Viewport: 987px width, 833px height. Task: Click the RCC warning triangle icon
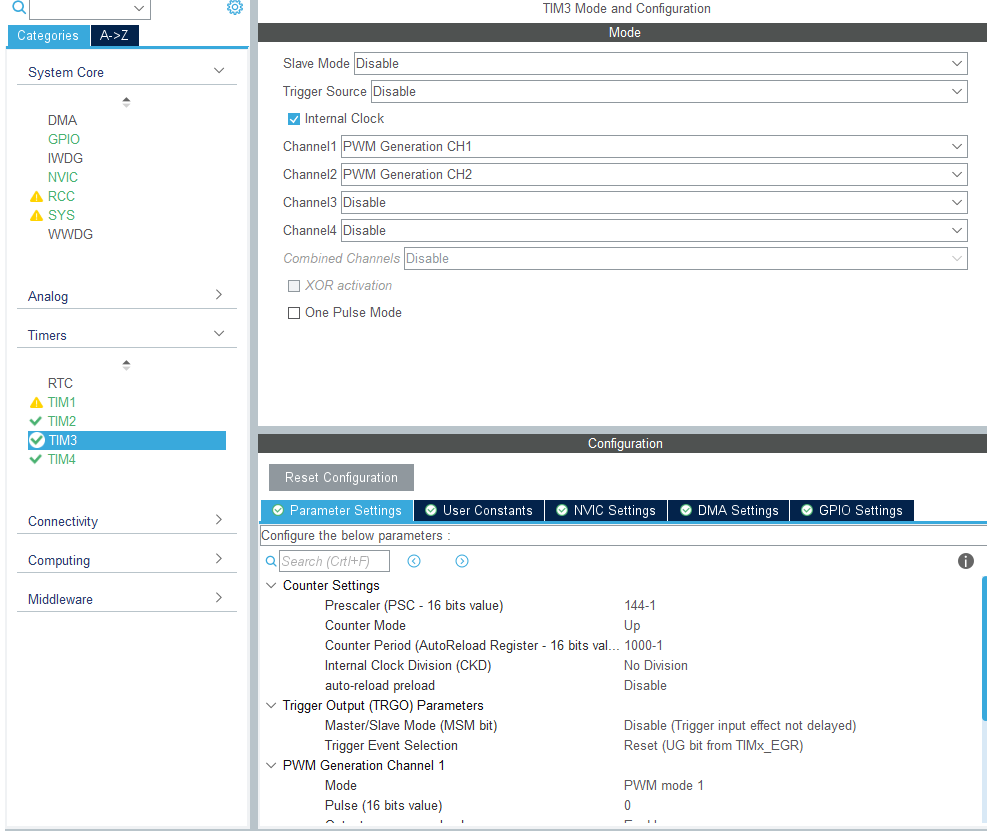point(37,197)
